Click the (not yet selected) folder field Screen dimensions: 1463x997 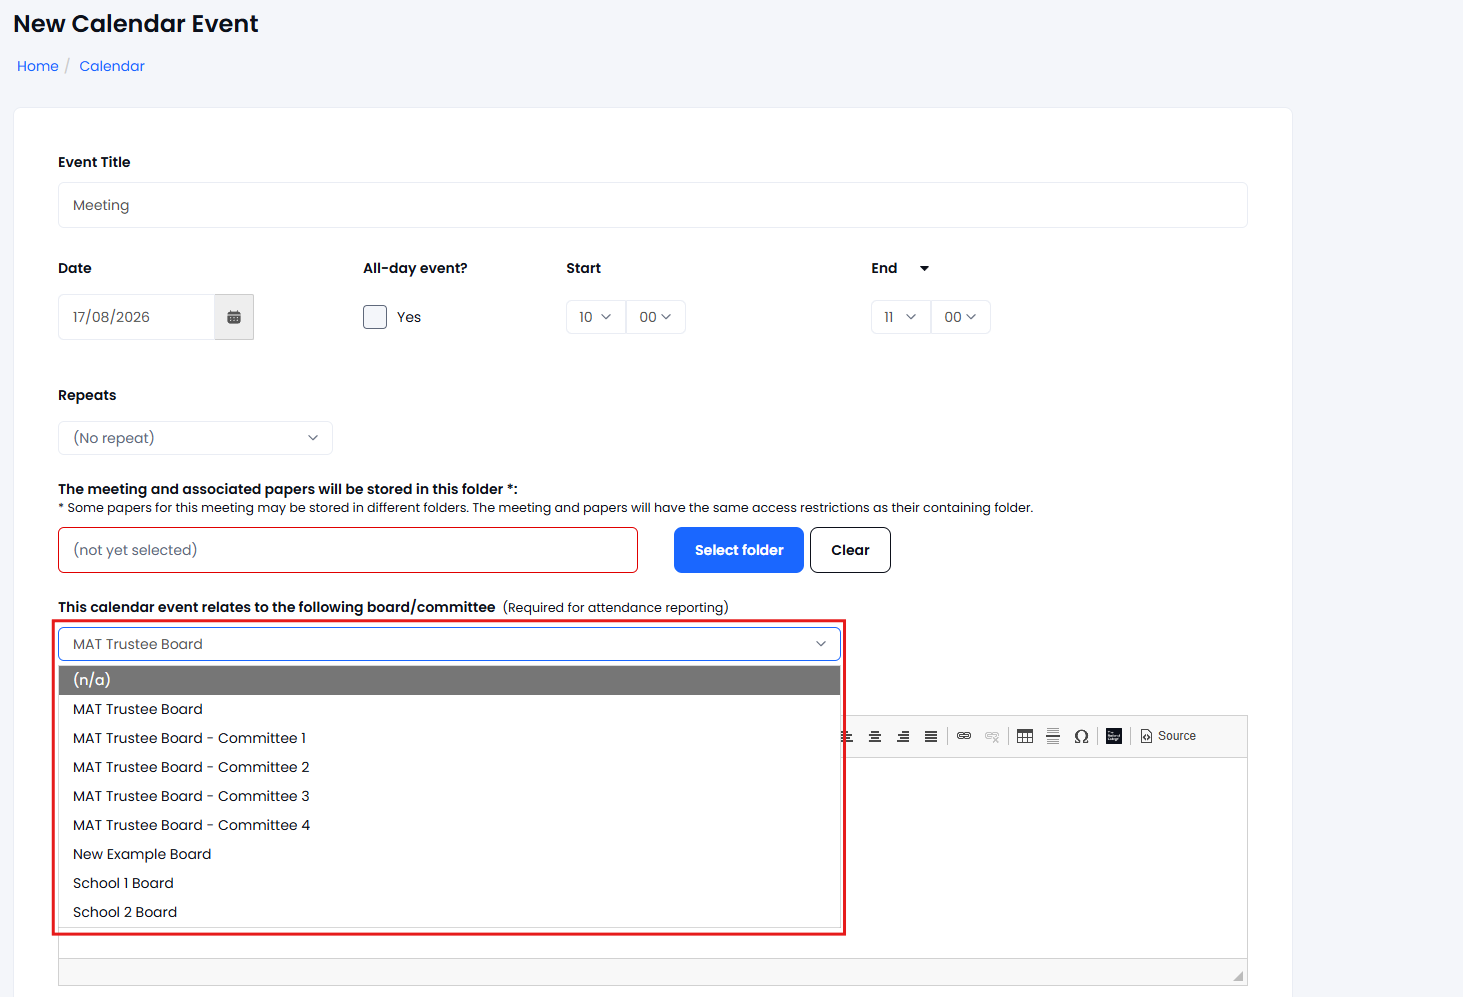(x=348, y=550)
